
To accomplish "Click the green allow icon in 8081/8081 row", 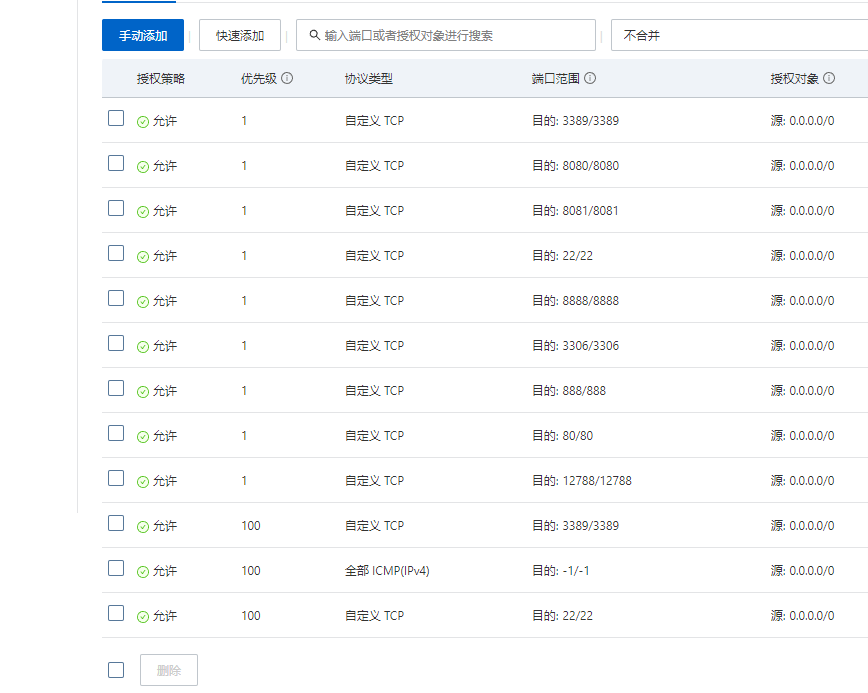I will tap(143, 211).
